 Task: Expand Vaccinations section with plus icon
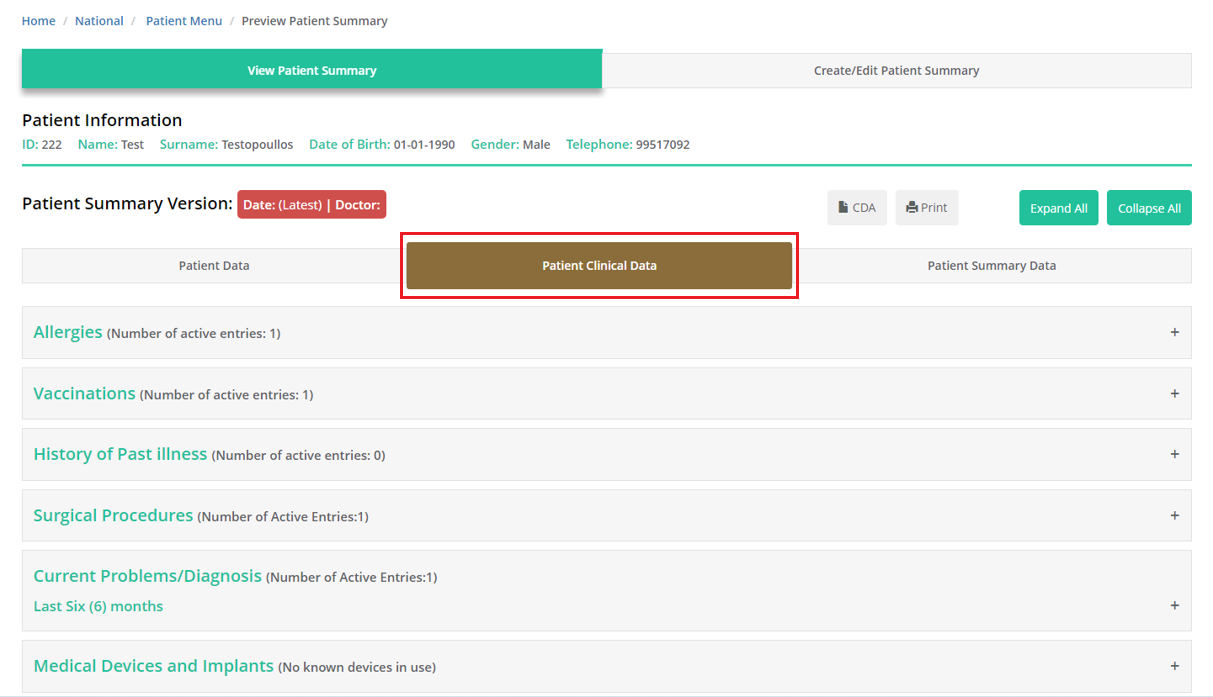coord(1174,394)
